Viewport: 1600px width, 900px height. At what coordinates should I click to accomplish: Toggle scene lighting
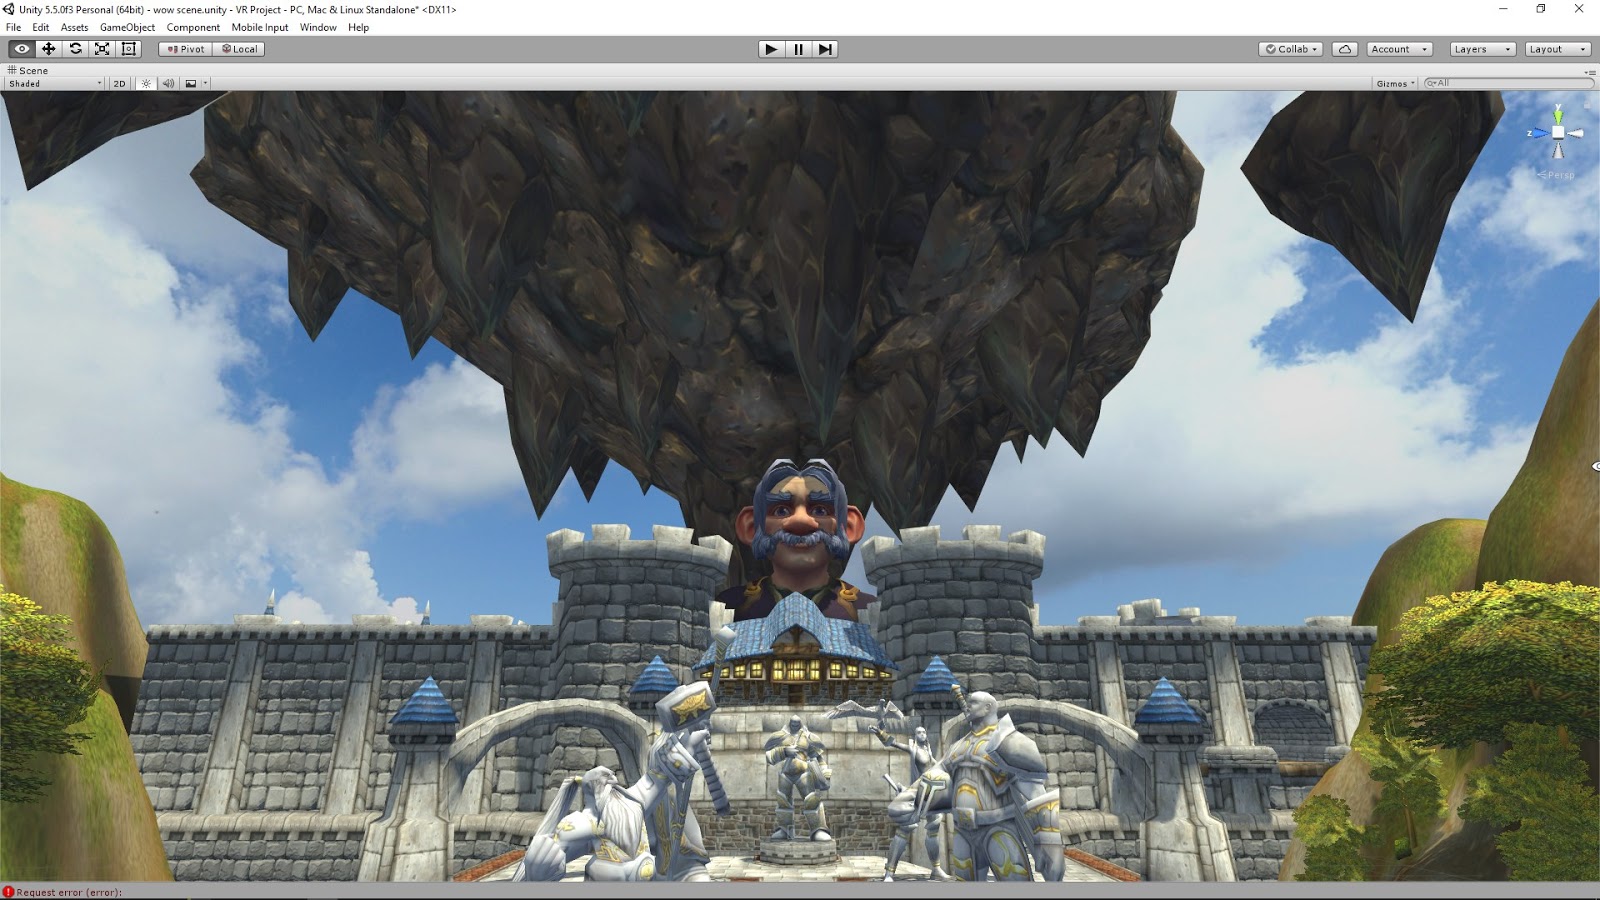(x=146, y=84)
